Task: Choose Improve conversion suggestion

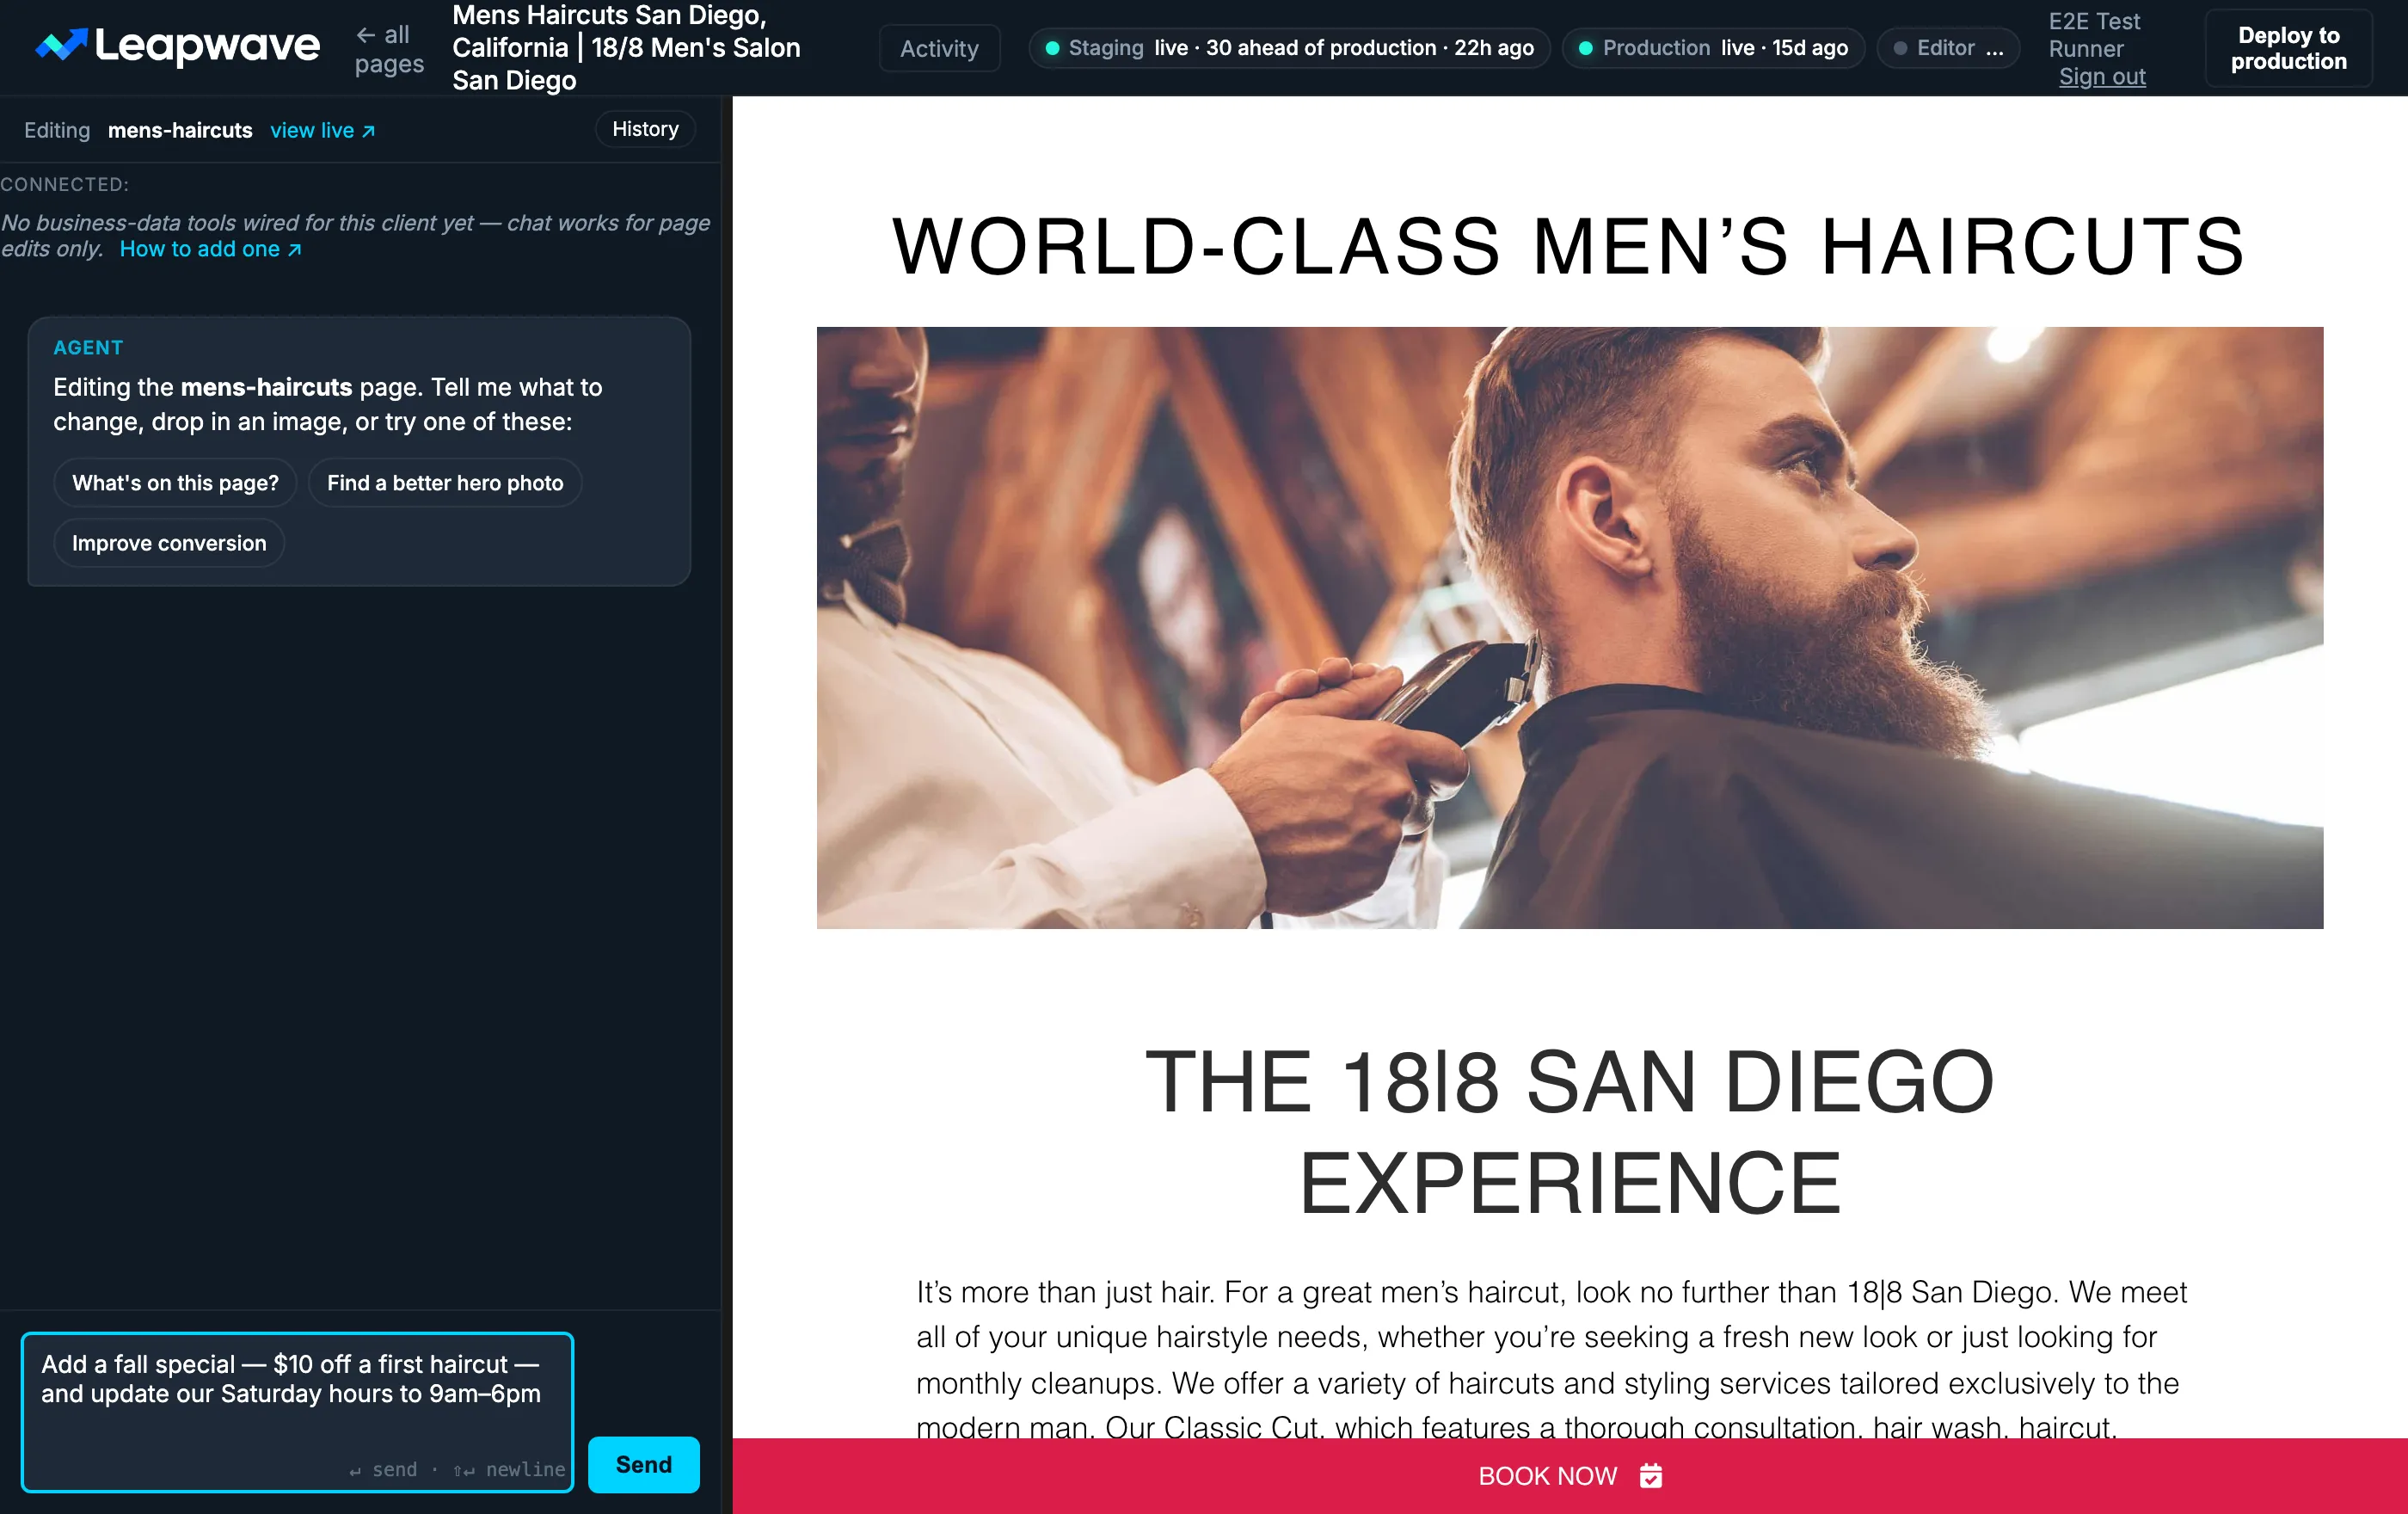Action: coord(169,543)
